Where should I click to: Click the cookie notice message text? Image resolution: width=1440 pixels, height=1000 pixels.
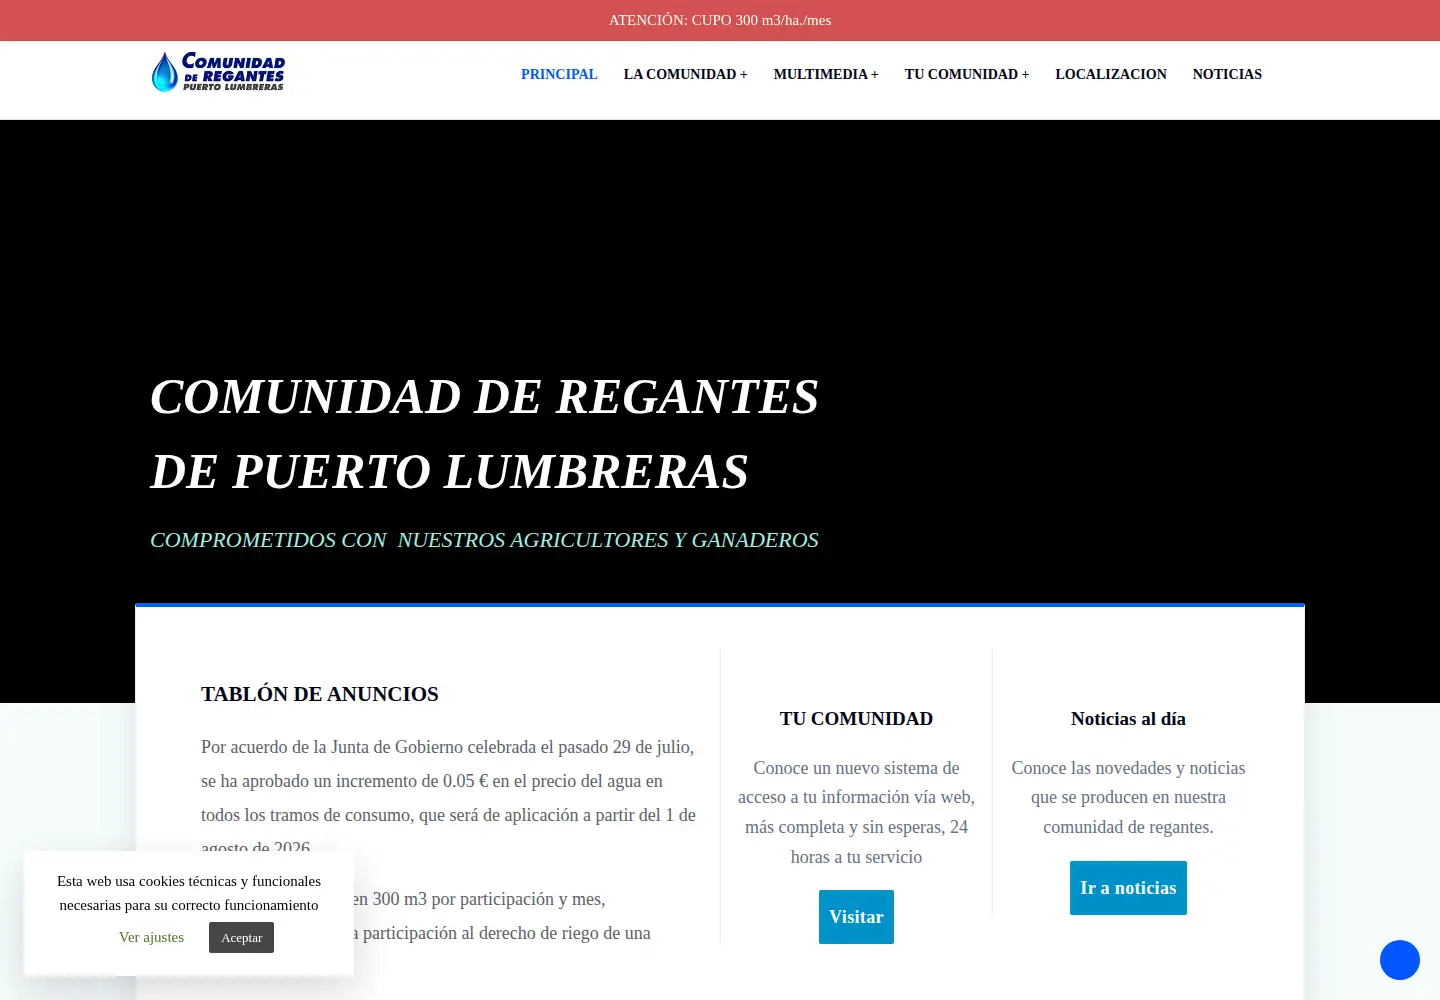click(189, 893)
